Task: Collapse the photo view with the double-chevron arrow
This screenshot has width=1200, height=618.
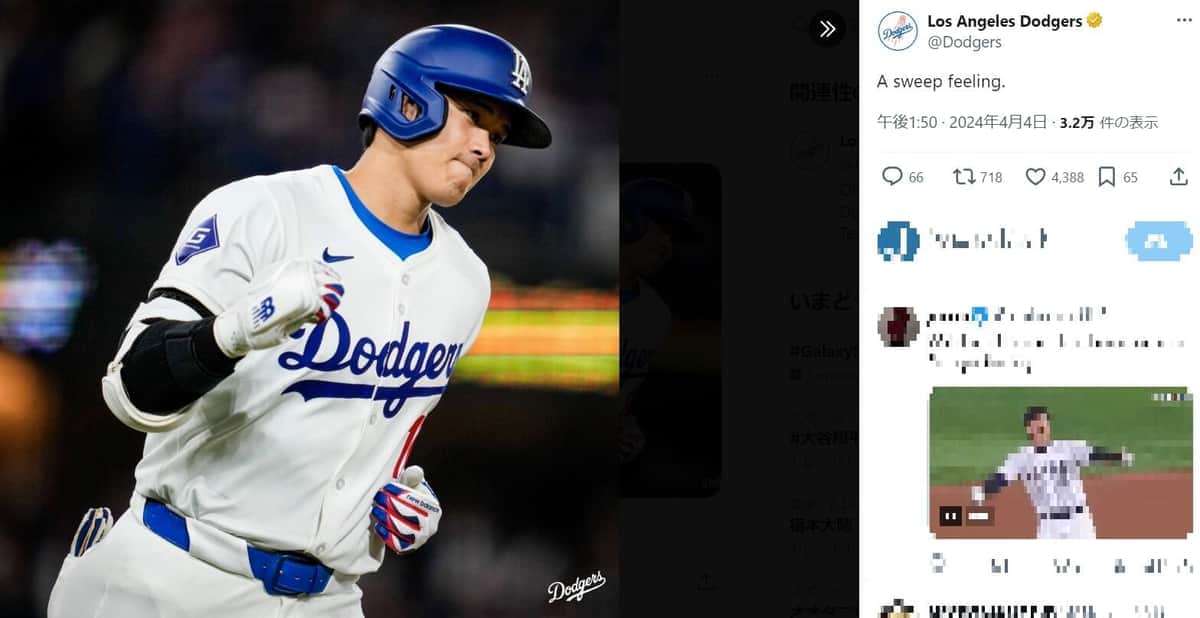Action: tap(827, 29)
